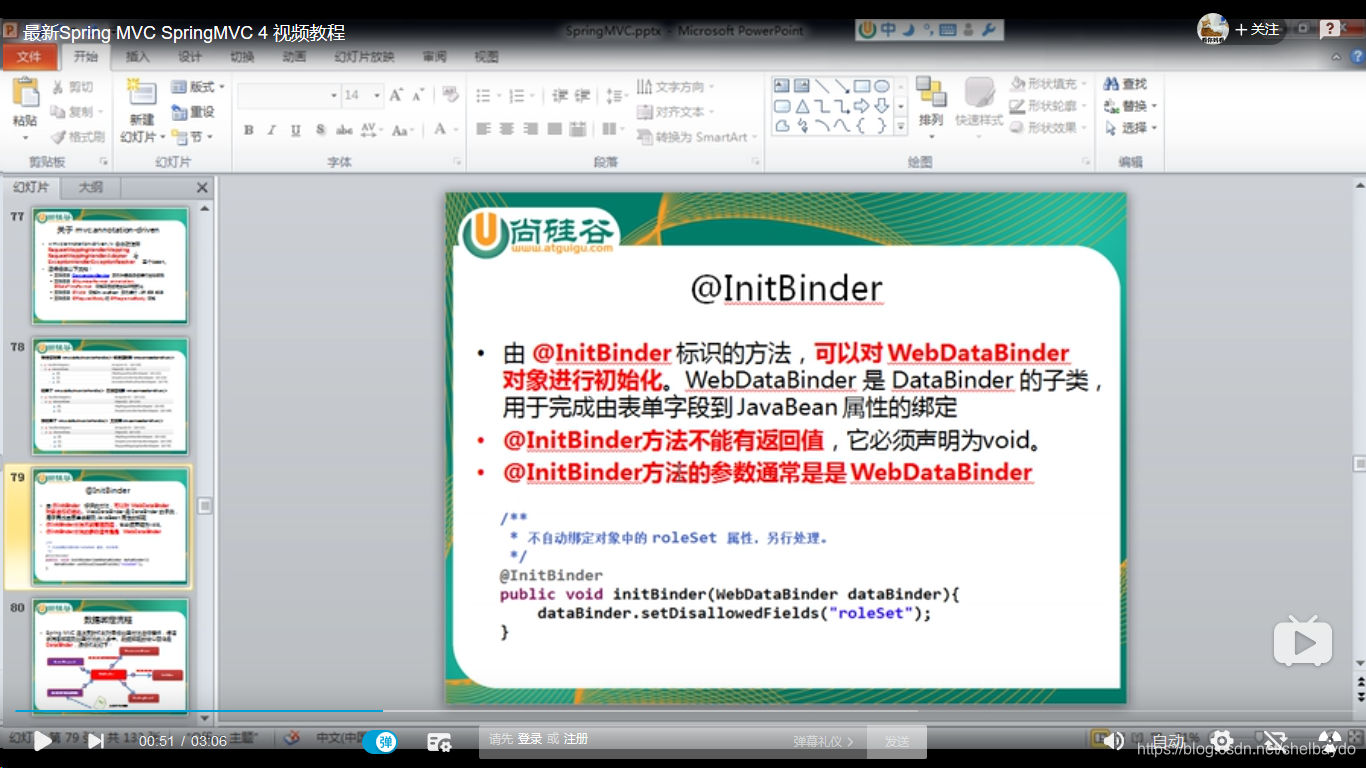Apply Italic formatting
The width and height of the screenshot is (1366, 768).
point(272,130)
